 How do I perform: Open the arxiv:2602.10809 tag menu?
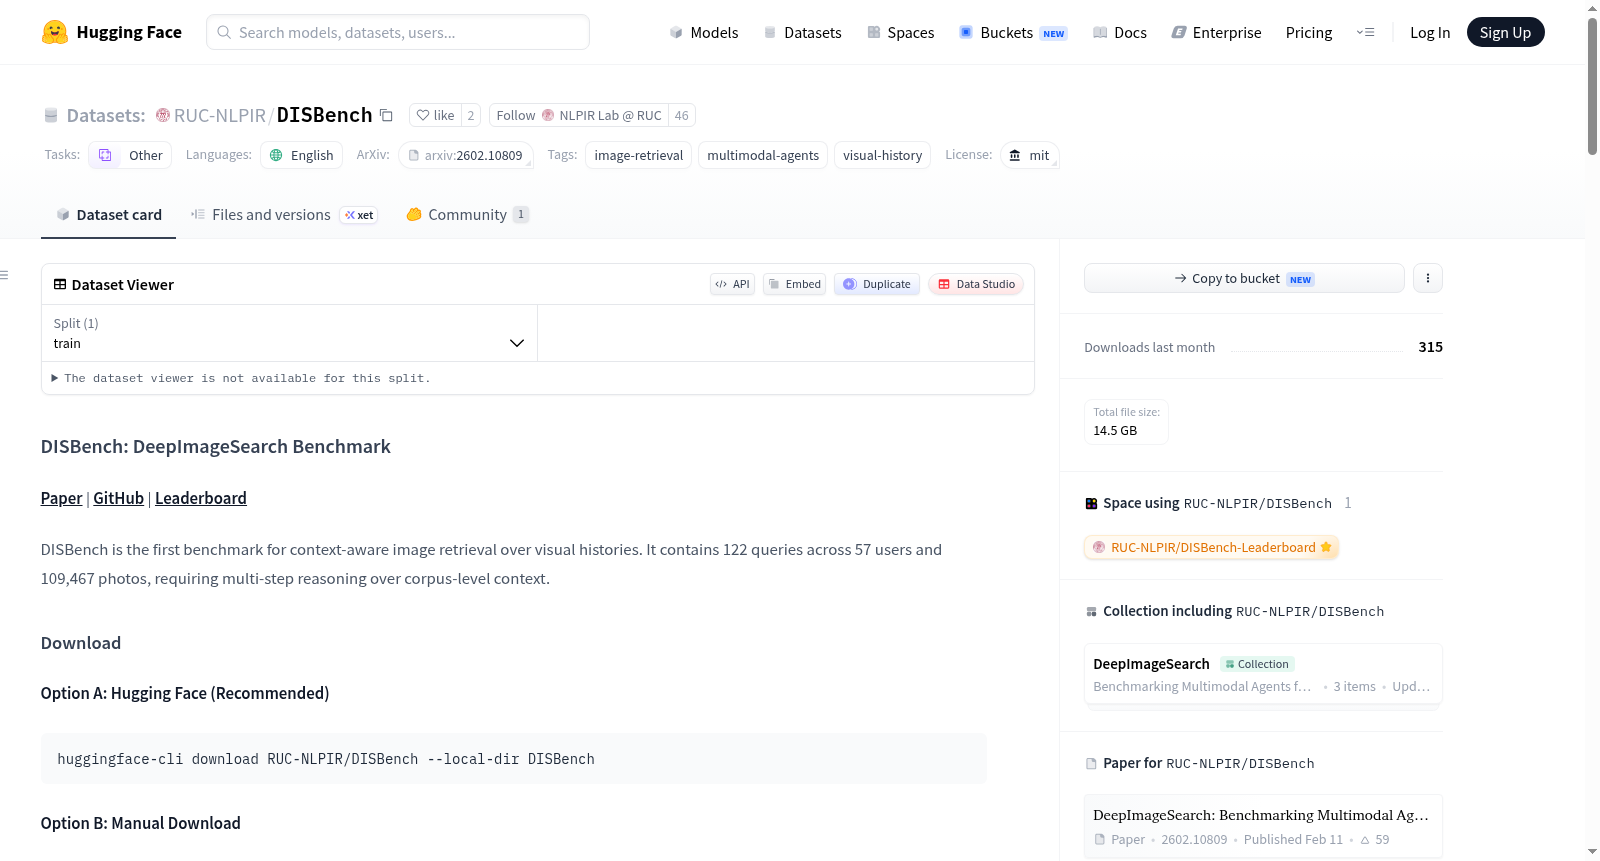(466, 155)
